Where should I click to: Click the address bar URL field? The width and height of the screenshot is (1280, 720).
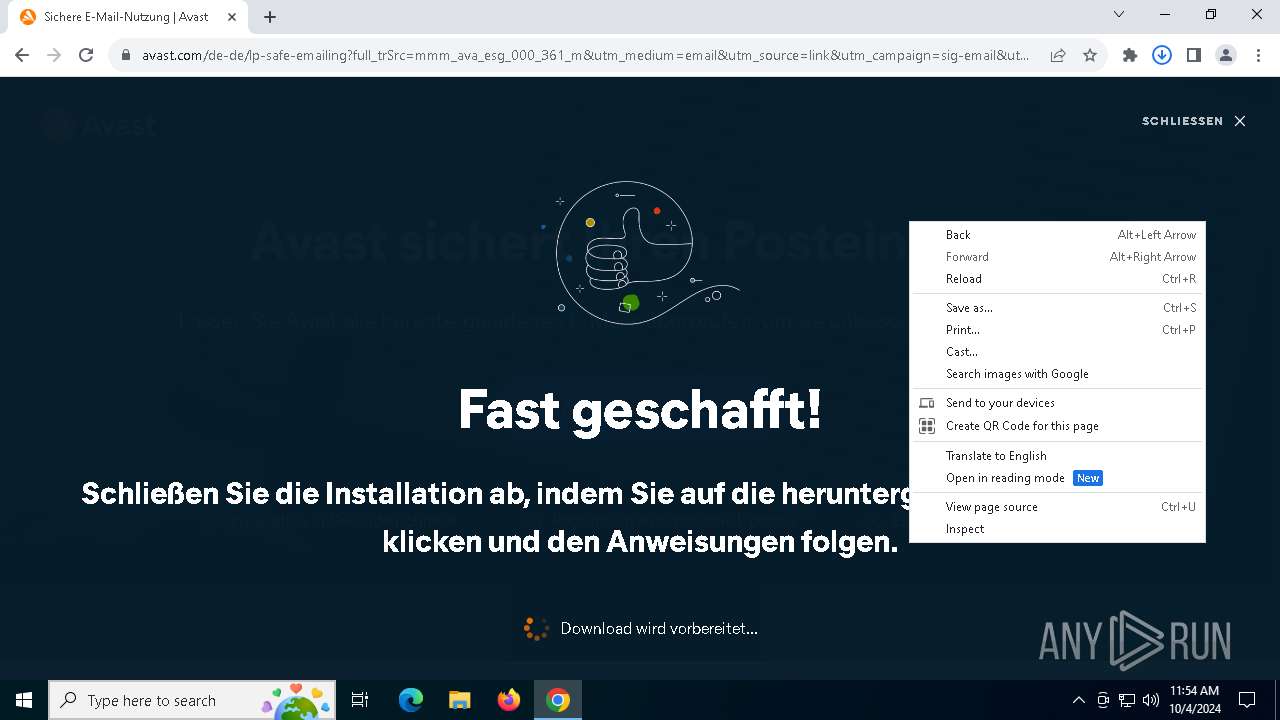[x=585, y=56]
